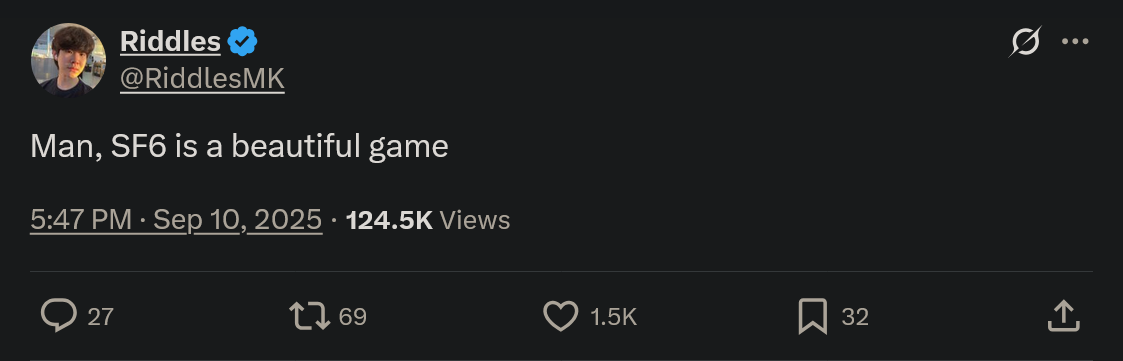
Task: Reply using the speech bubble icon
Action: click(58, 316)
